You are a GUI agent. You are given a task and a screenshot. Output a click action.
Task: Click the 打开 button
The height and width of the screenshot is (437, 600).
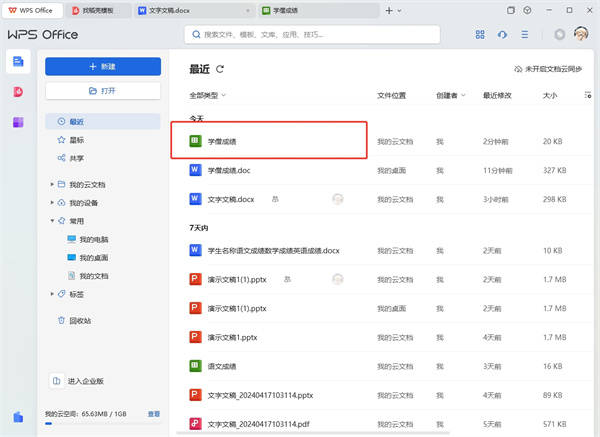tap(103, 91)
